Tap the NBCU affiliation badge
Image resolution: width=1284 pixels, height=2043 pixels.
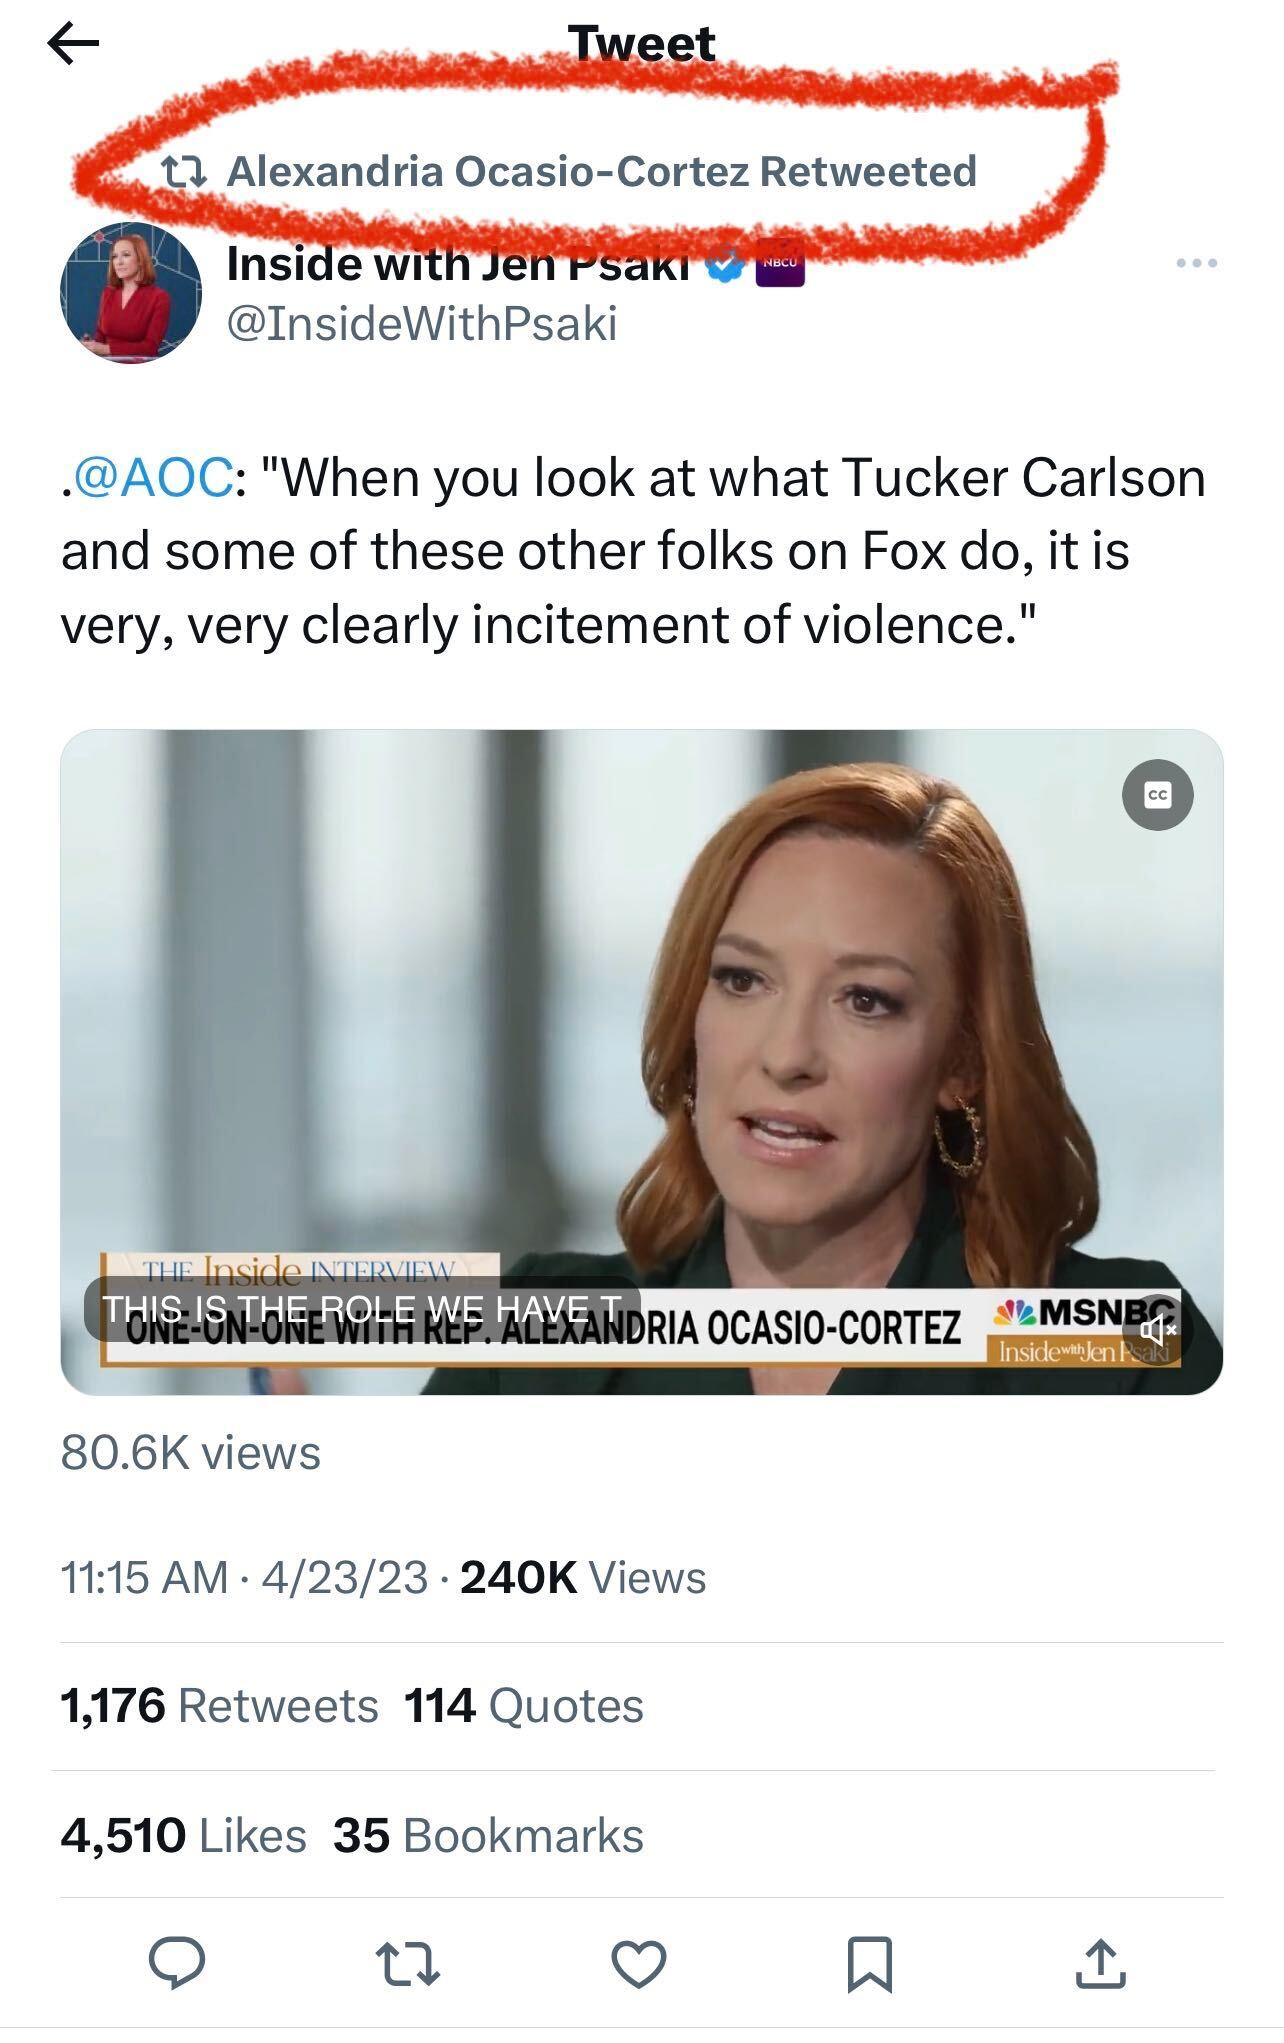tap(780, 263)
